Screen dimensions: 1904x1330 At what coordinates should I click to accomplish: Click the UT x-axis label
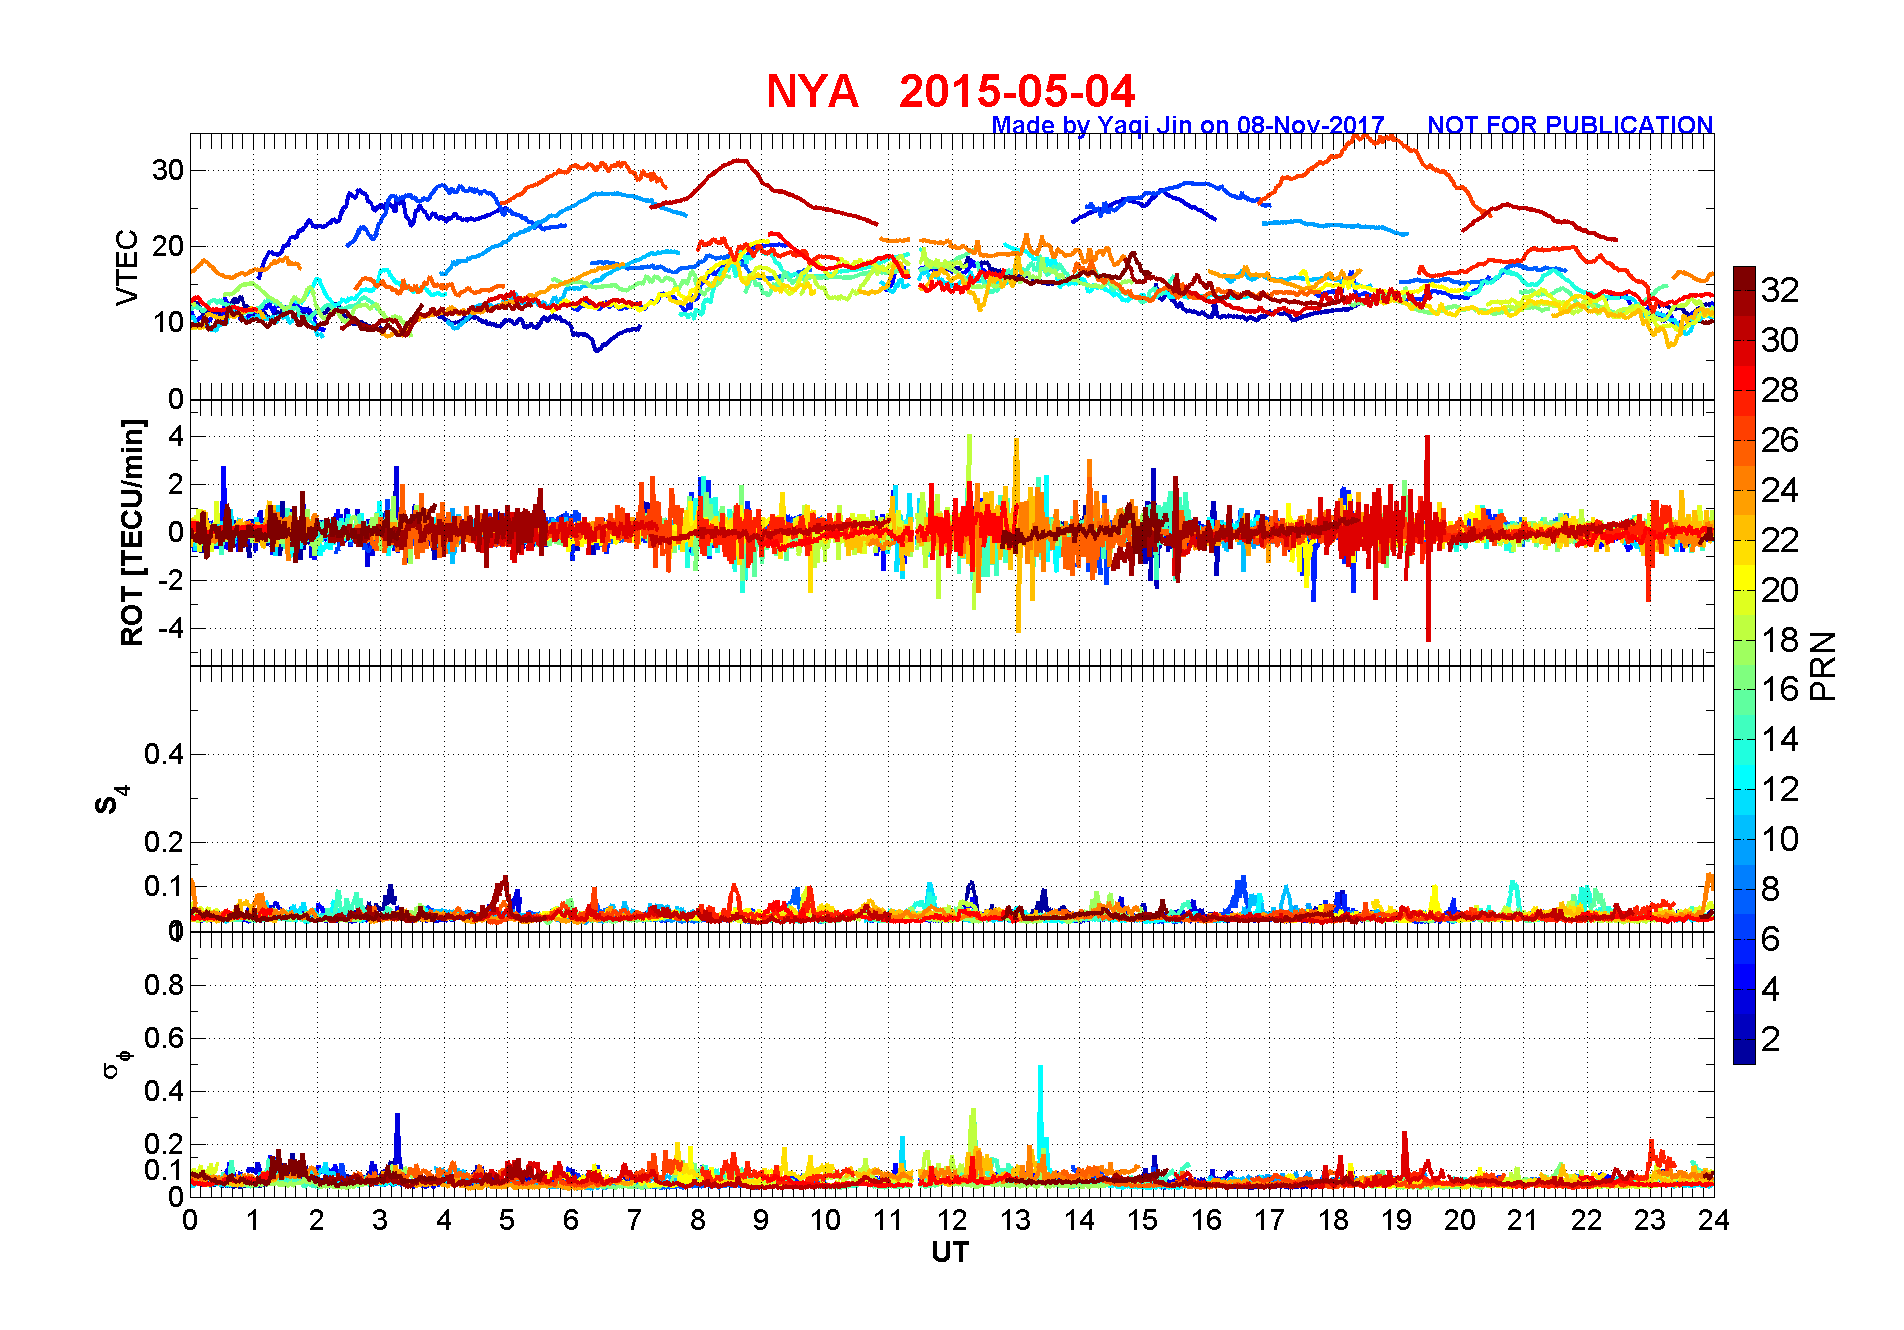point(950,1252)
